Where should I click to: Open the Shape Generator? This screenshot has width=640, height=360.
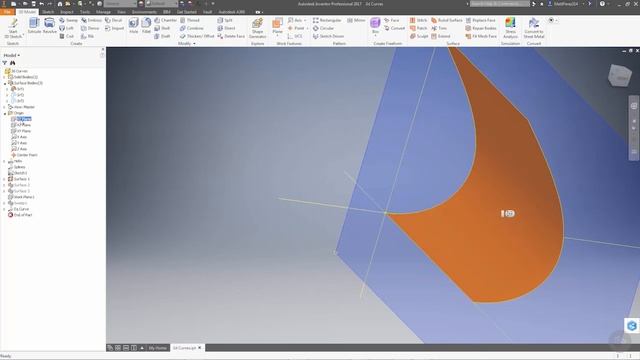click(x=258, y=28)
